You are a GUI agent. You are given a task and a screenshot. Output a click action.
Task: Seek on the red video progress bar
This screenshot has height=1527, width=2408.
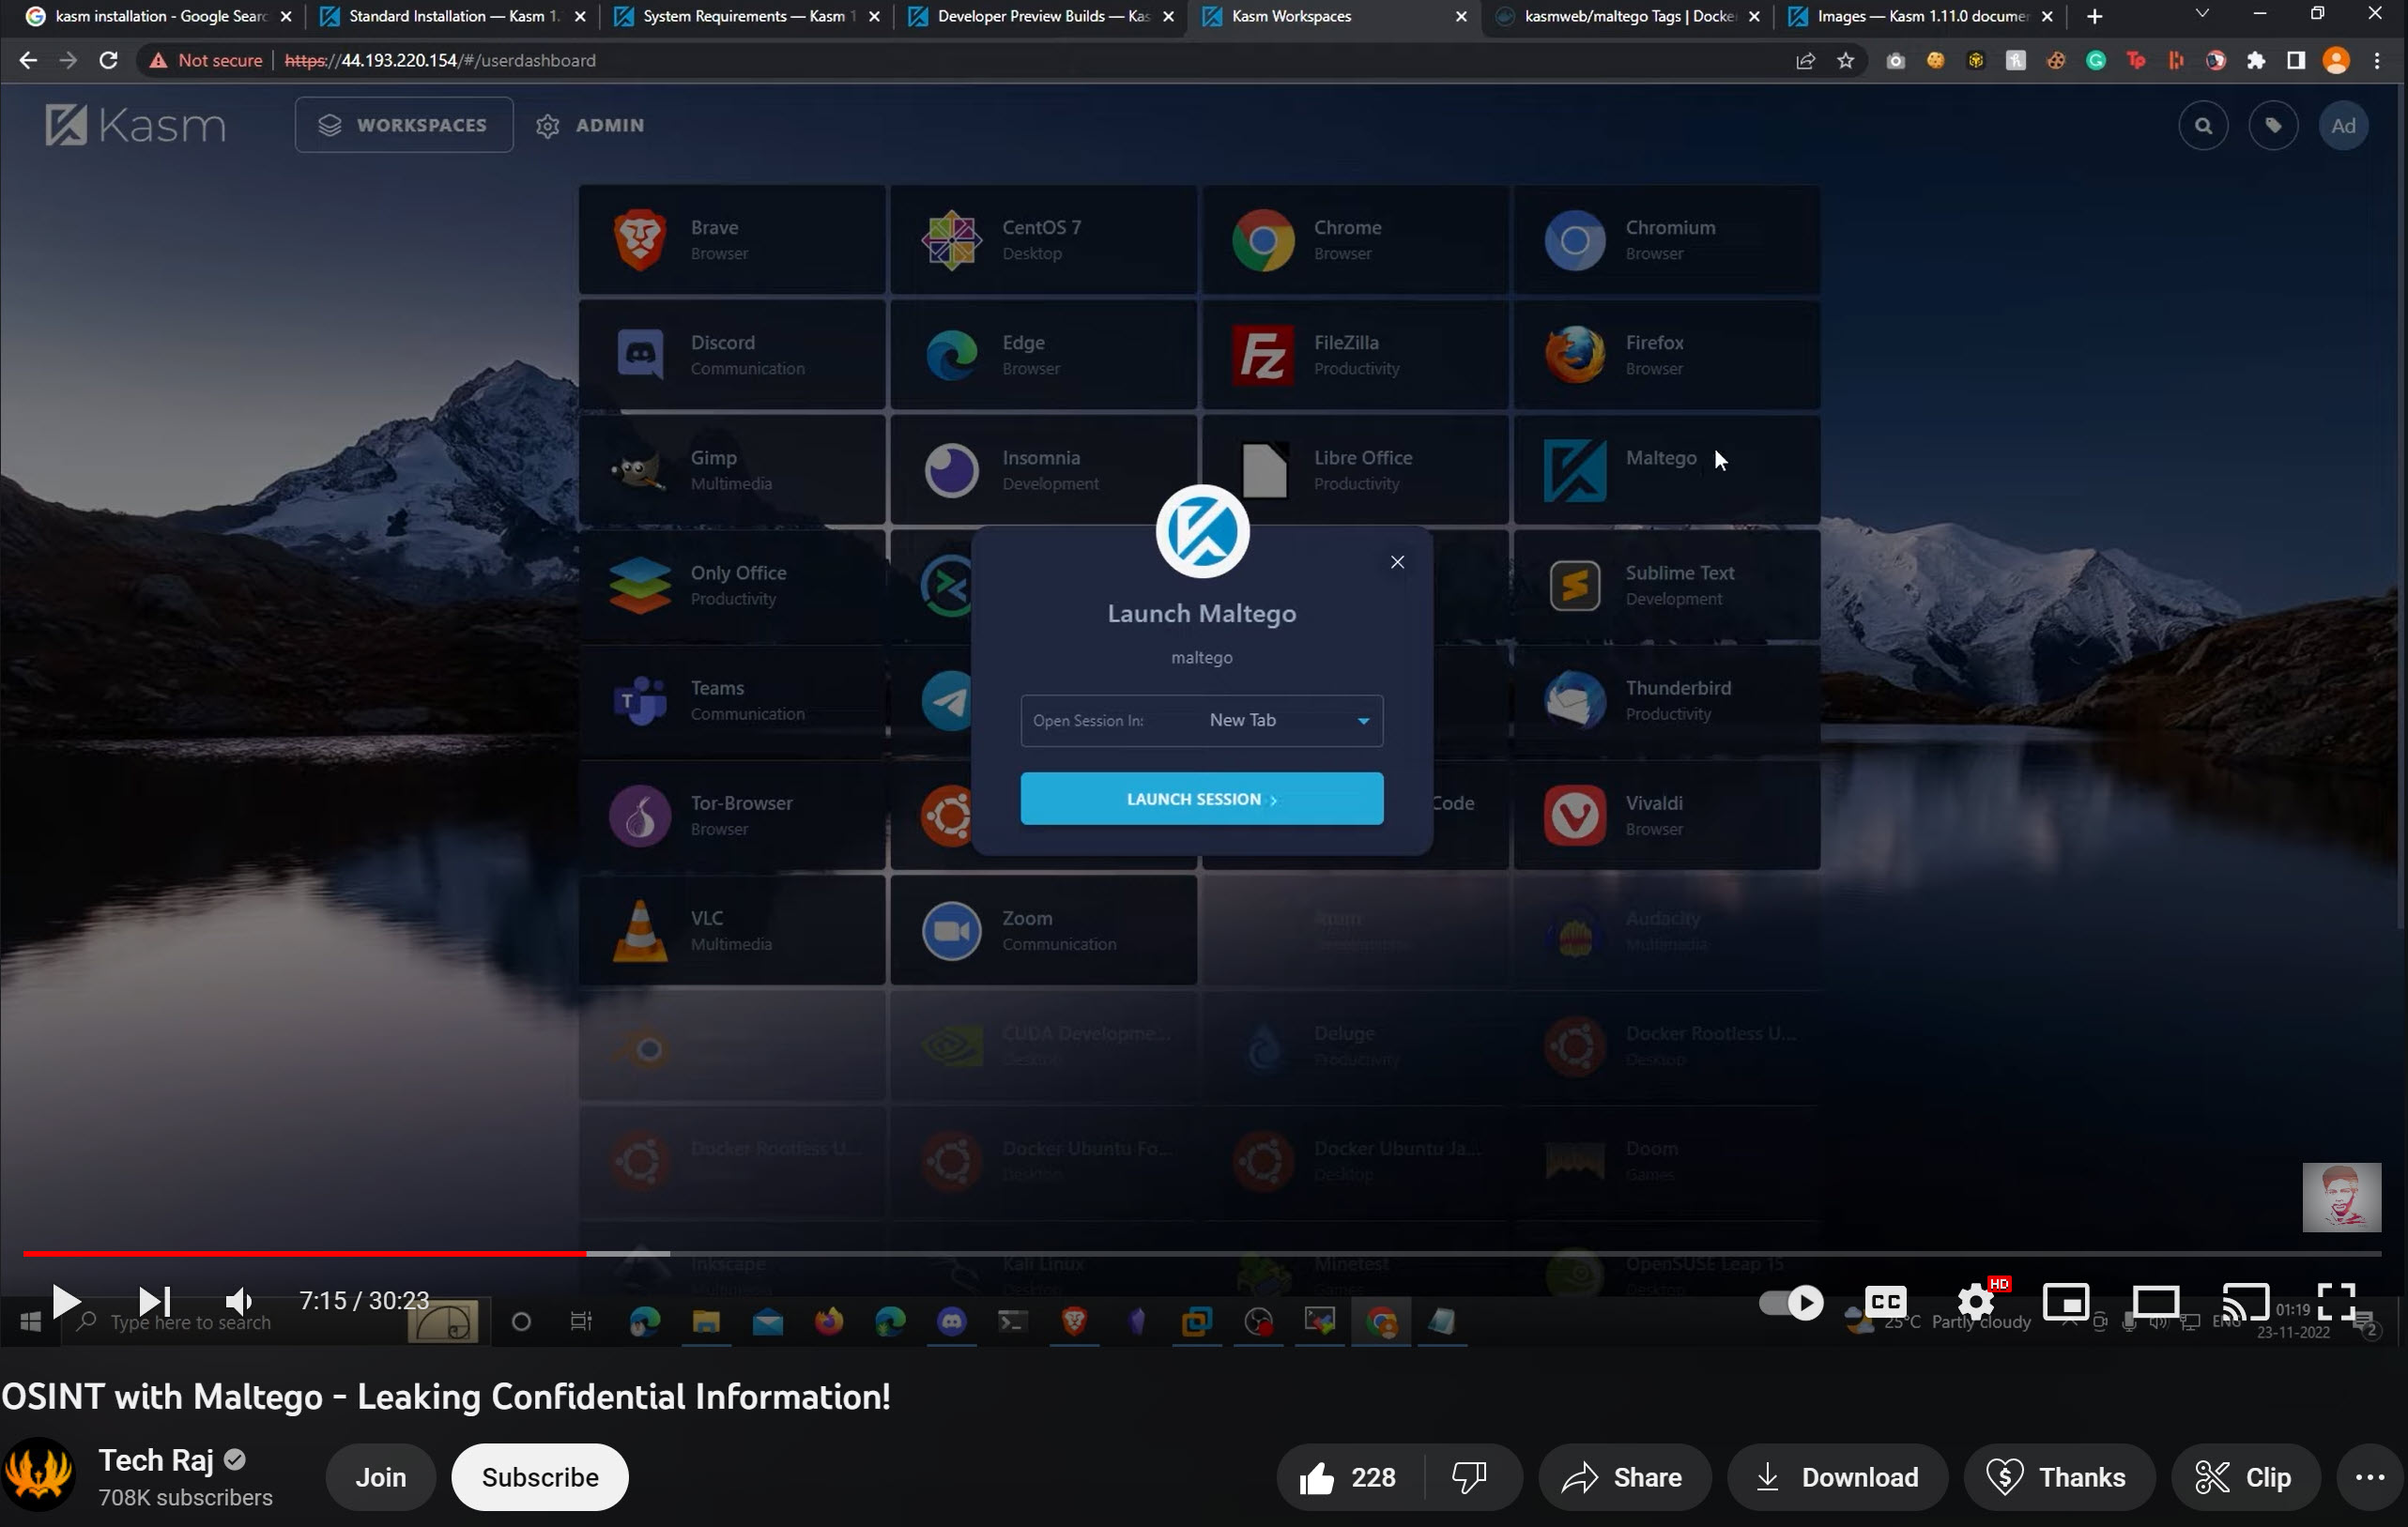click(300, 1253)
